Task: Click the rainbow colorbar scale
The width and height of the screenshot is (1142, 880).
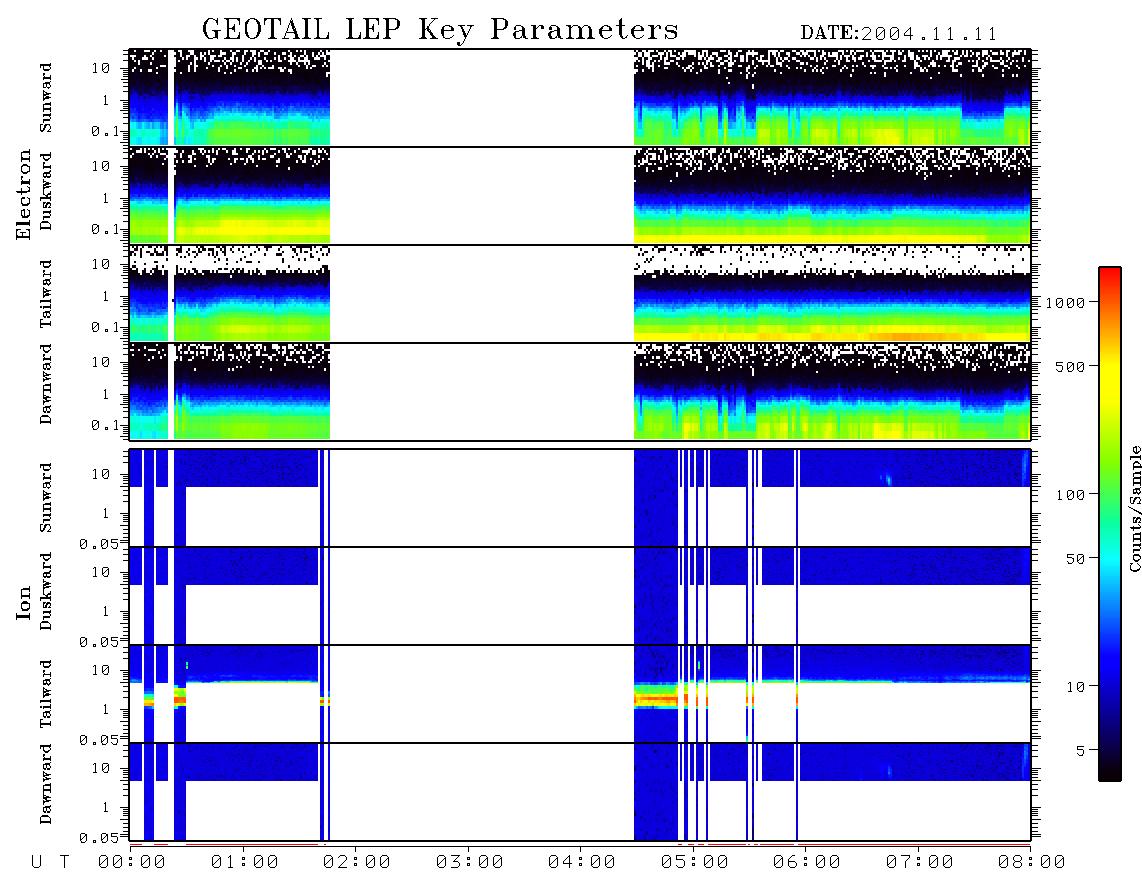Action: pyautogui.click(x=1109, y=524)
